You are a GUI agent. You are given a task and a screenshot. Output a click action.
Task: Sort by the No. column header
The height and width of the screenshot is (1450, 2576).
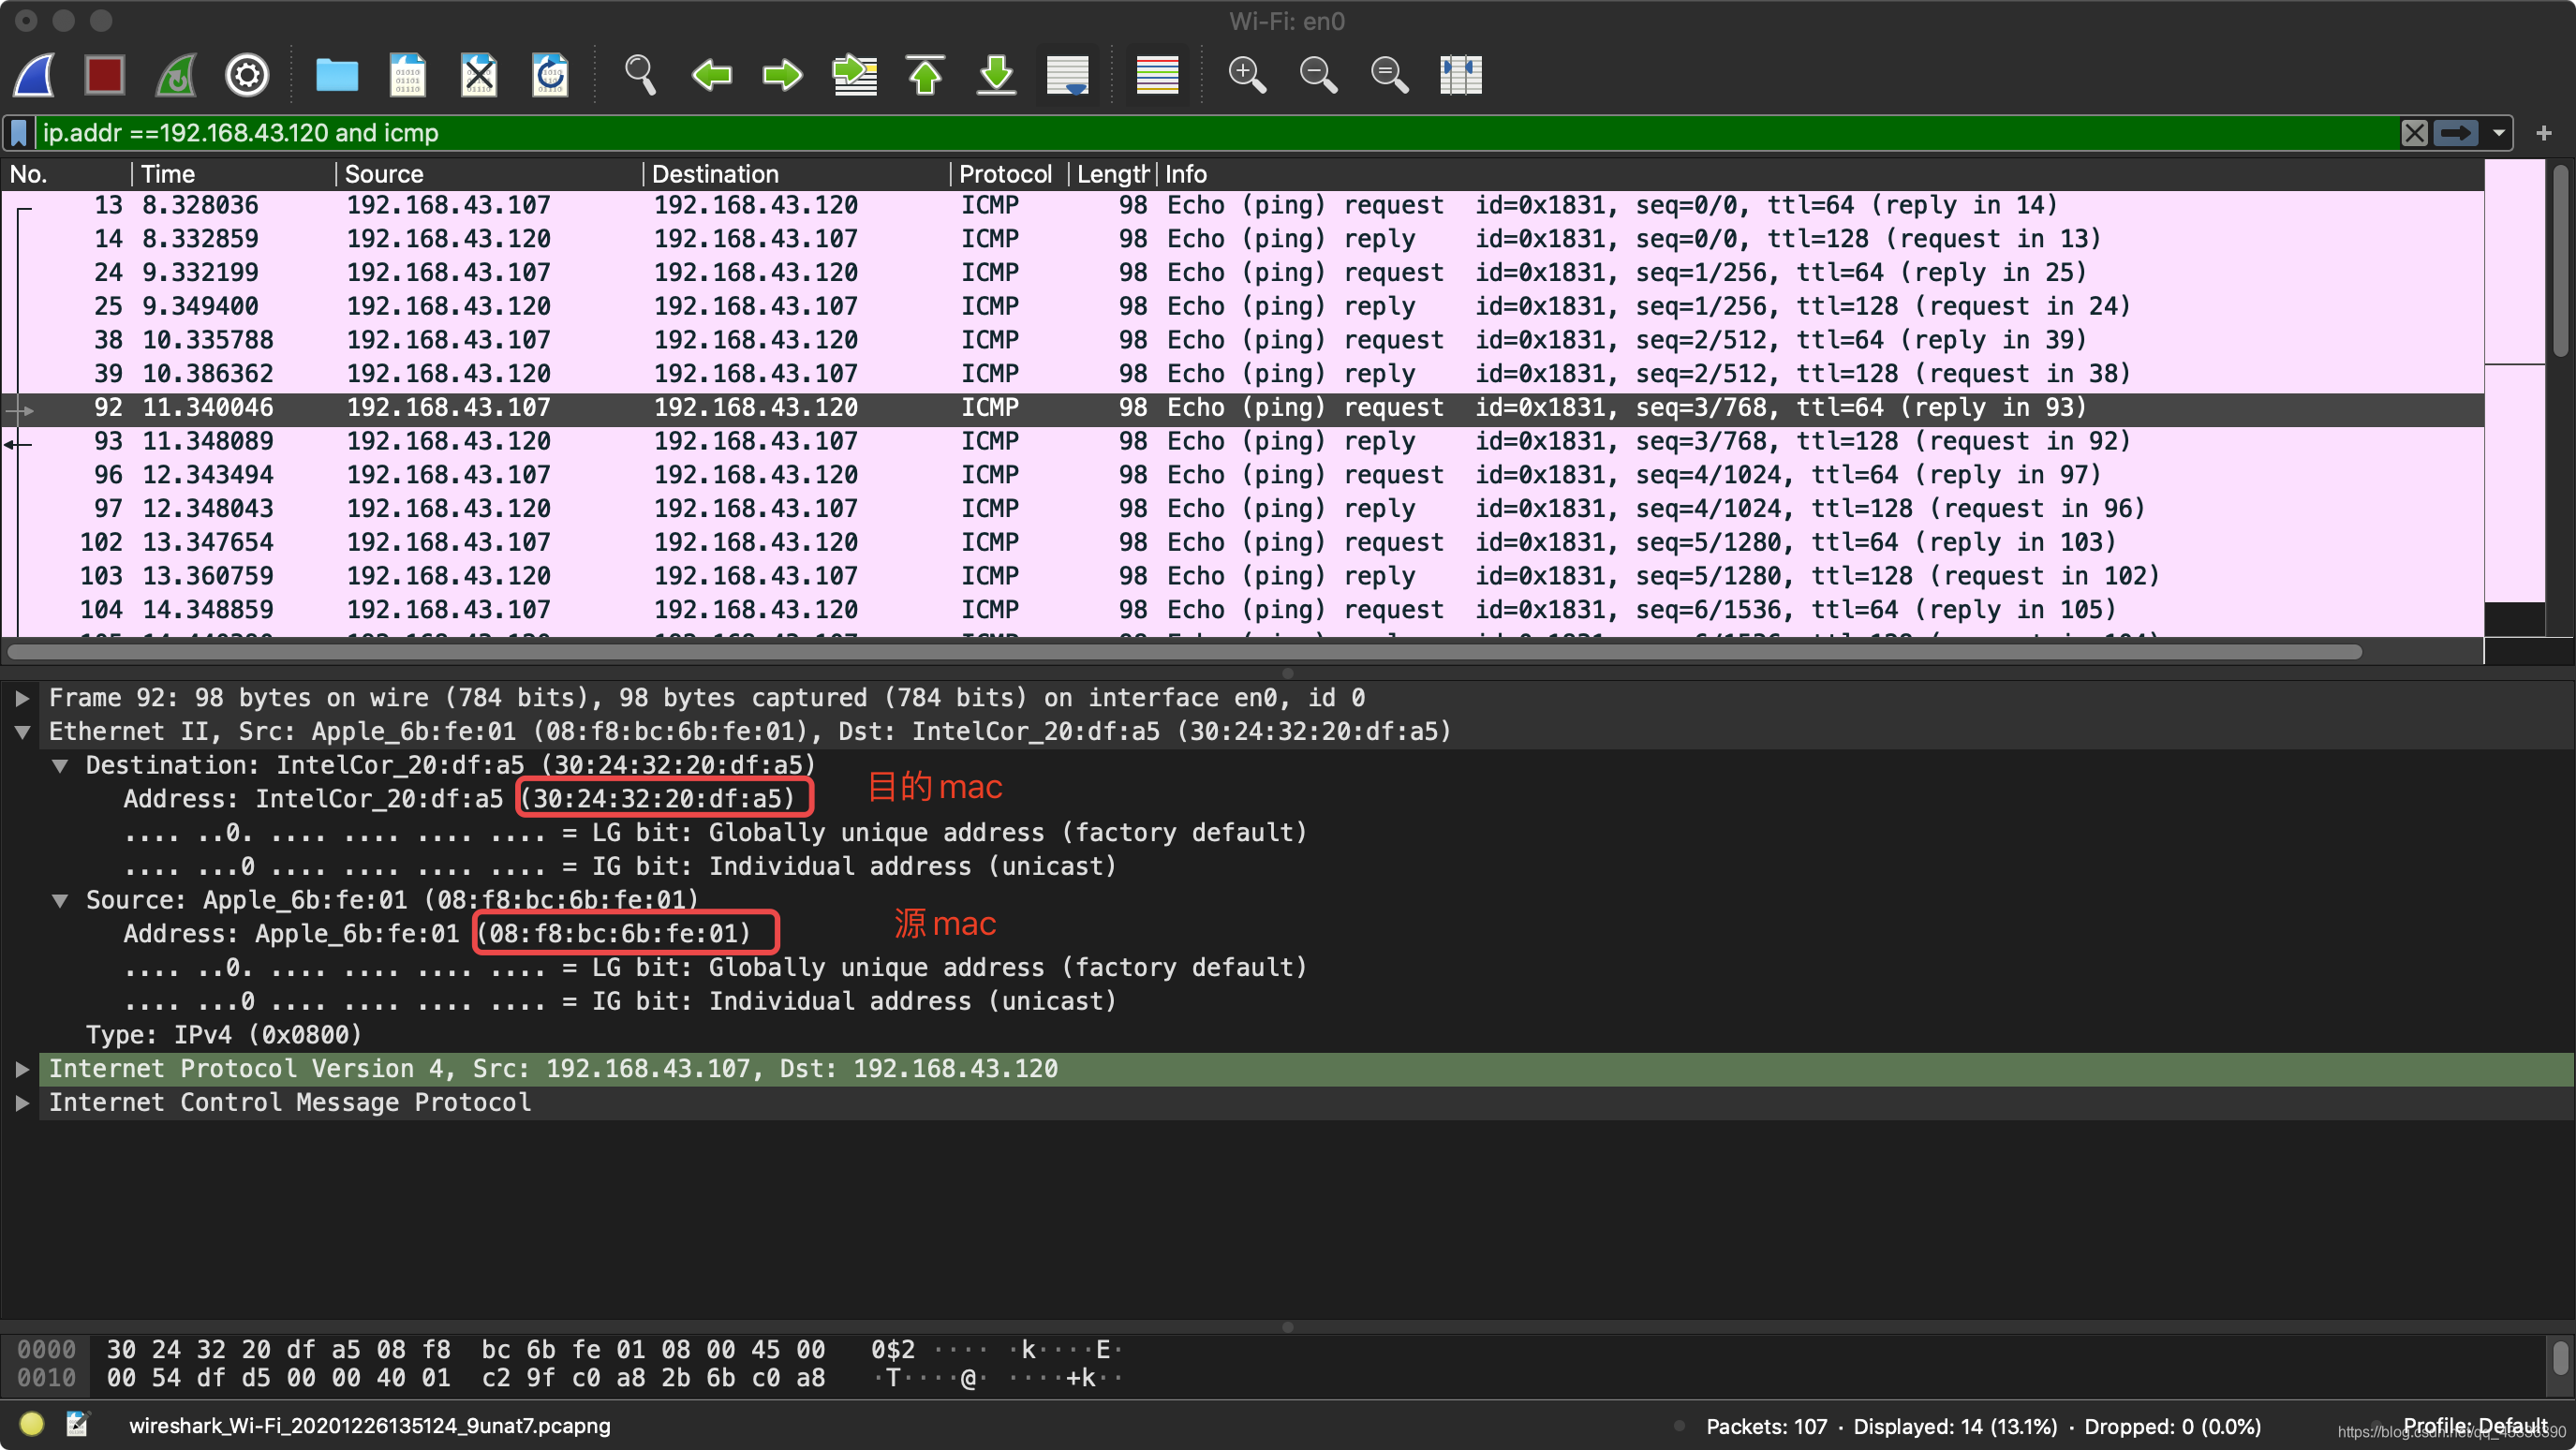pyautogui.click(x=66, y=174)
